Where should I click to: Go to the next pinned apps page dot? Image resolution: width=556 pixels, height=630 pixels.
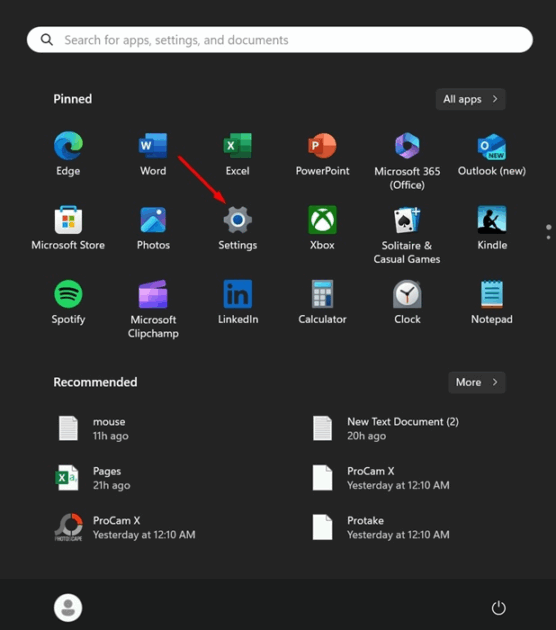pos(548,237)
